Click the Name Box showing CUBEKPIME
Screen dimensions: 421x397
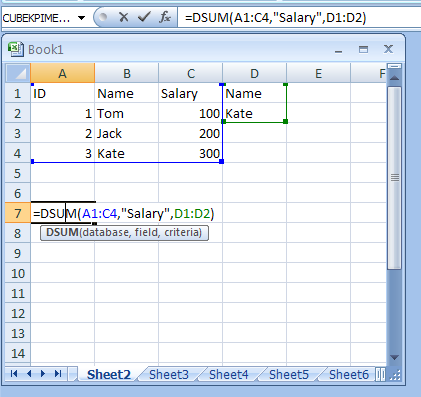tap(37, 18)
